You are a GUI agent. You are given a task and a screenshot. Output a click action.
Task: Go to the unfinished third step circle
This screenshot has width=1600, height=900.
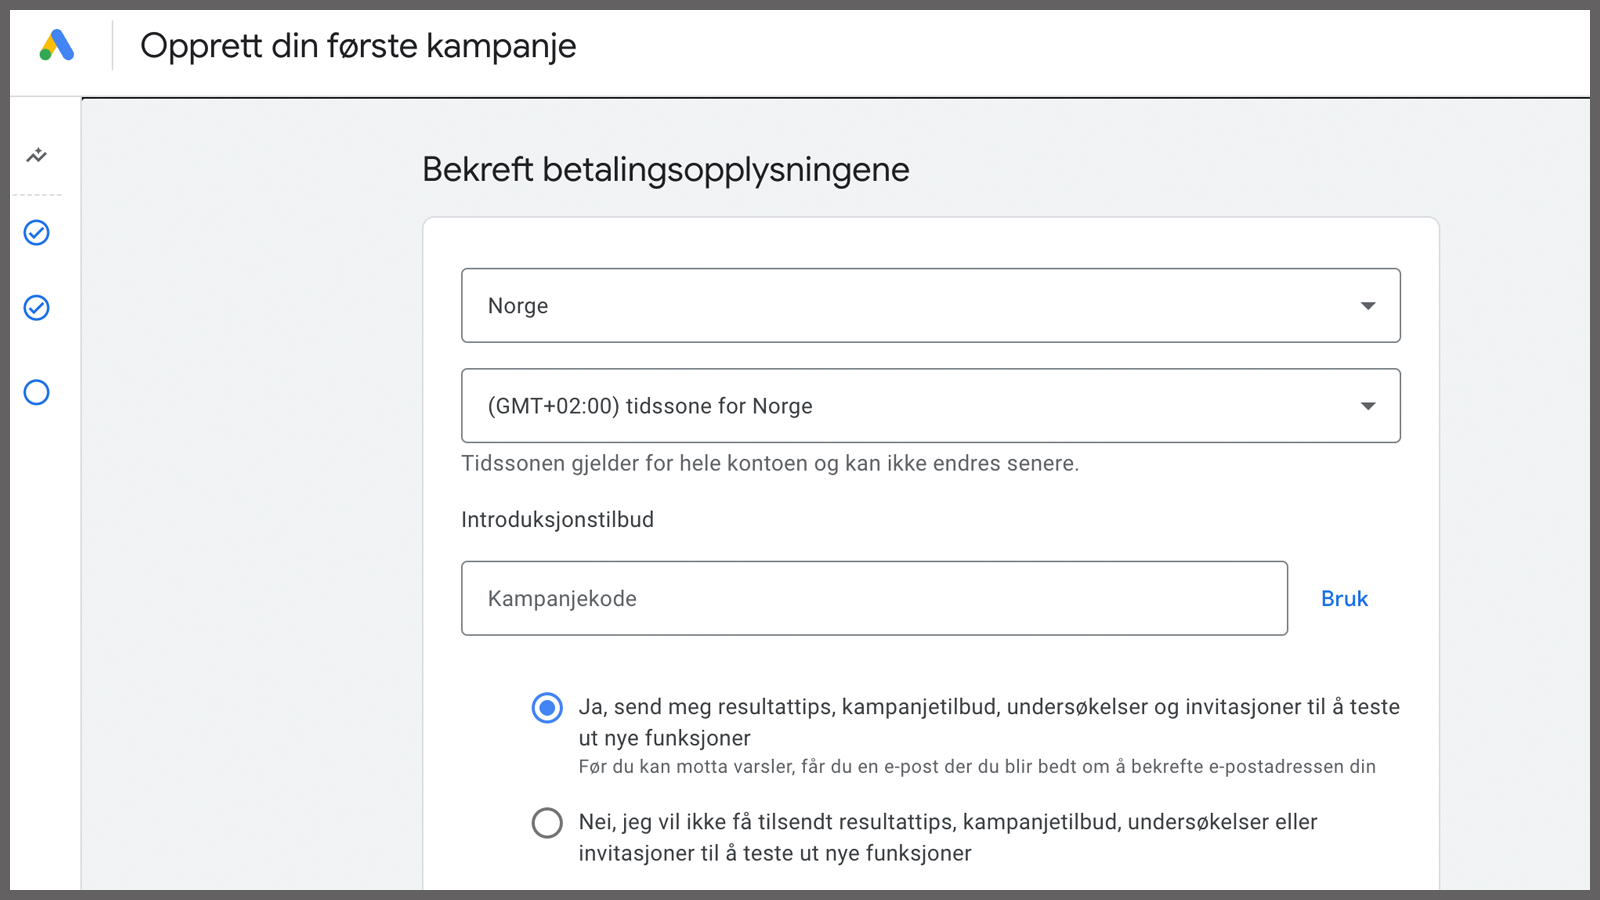coord(37,392)
